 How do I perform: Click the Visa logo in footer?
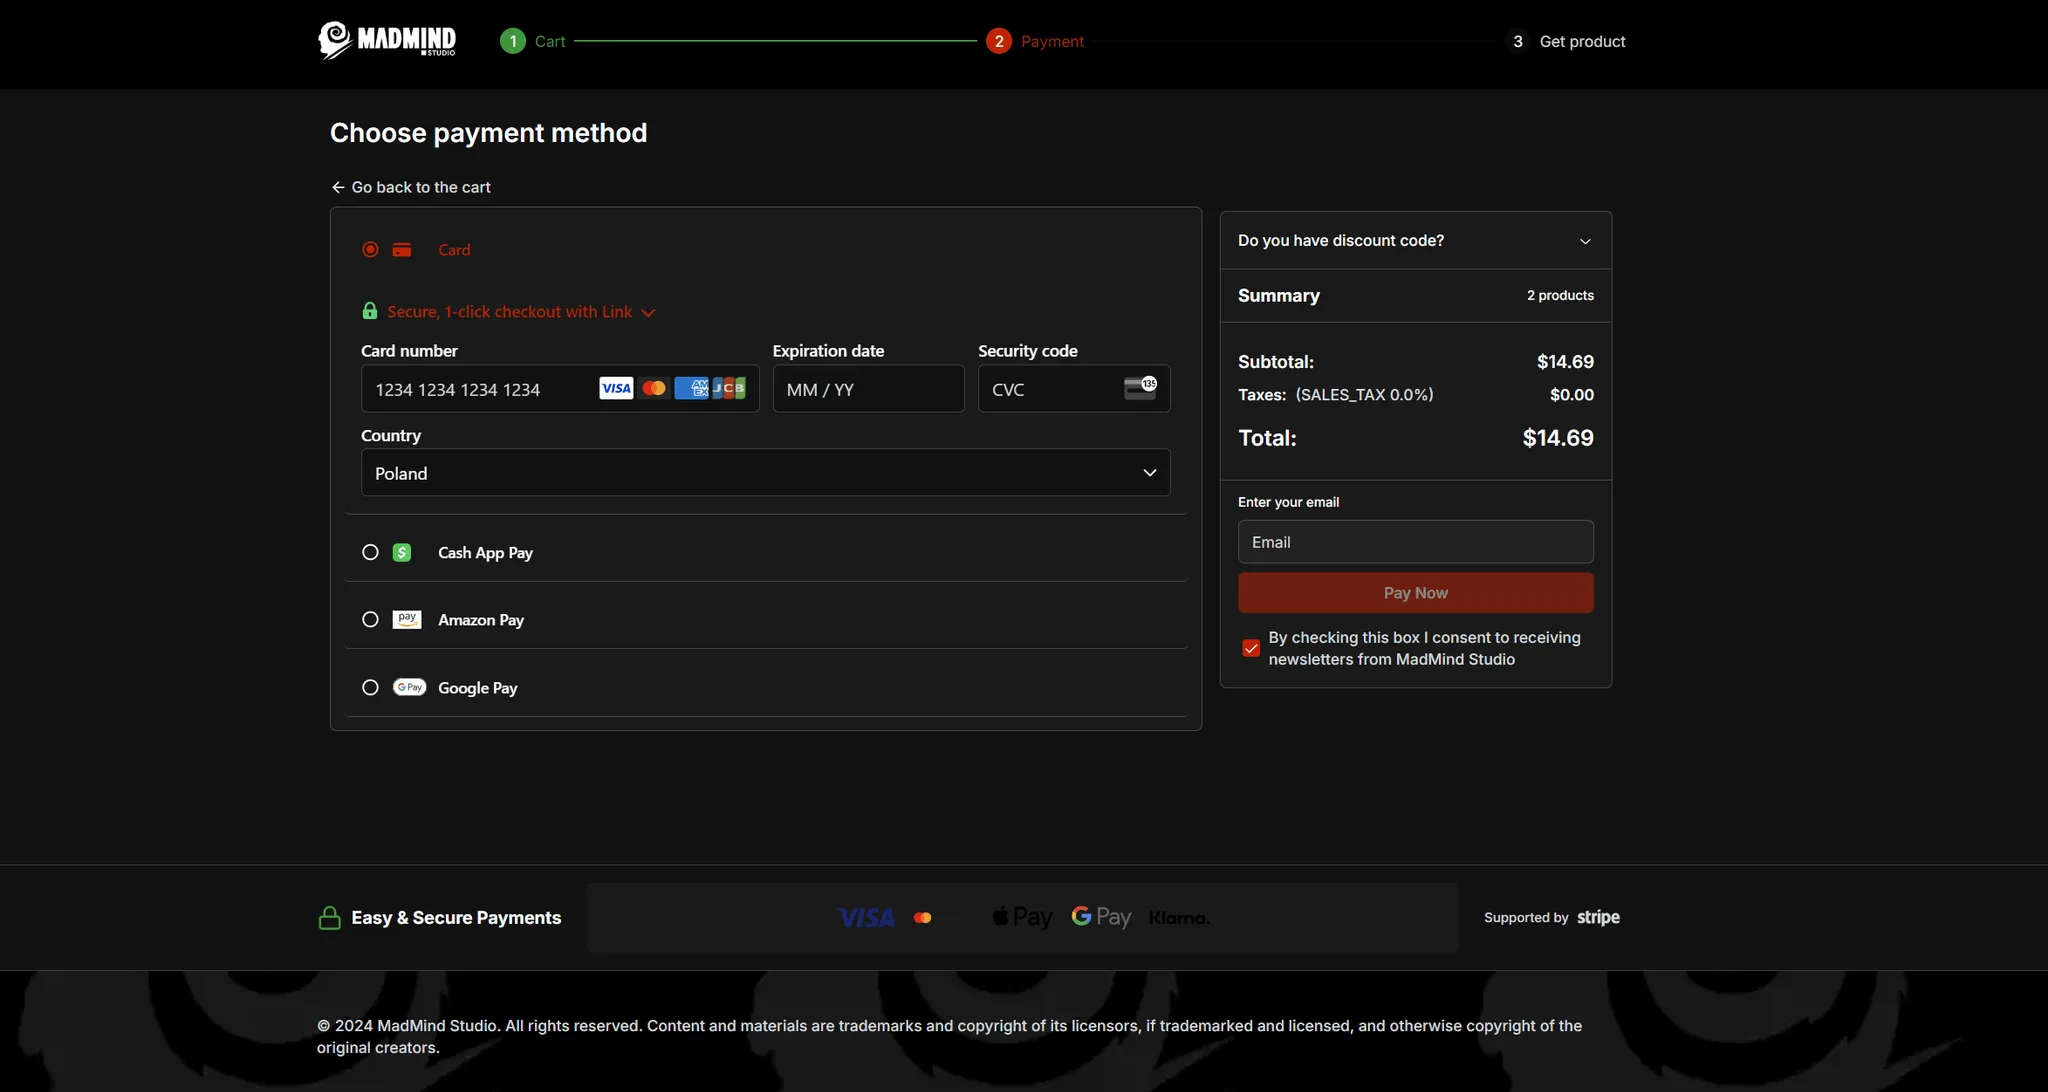(x=867, y=918)
